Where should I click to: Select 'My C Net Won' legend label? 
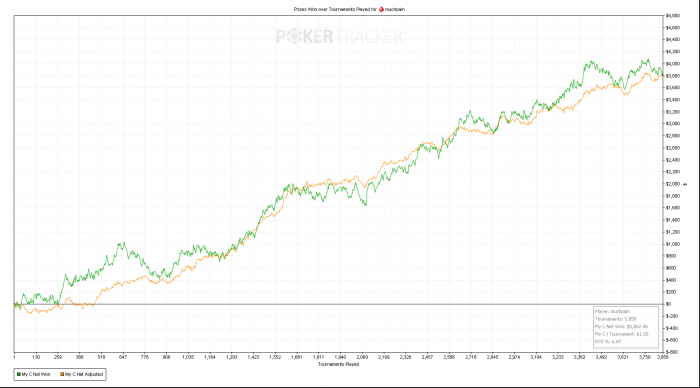36,374
